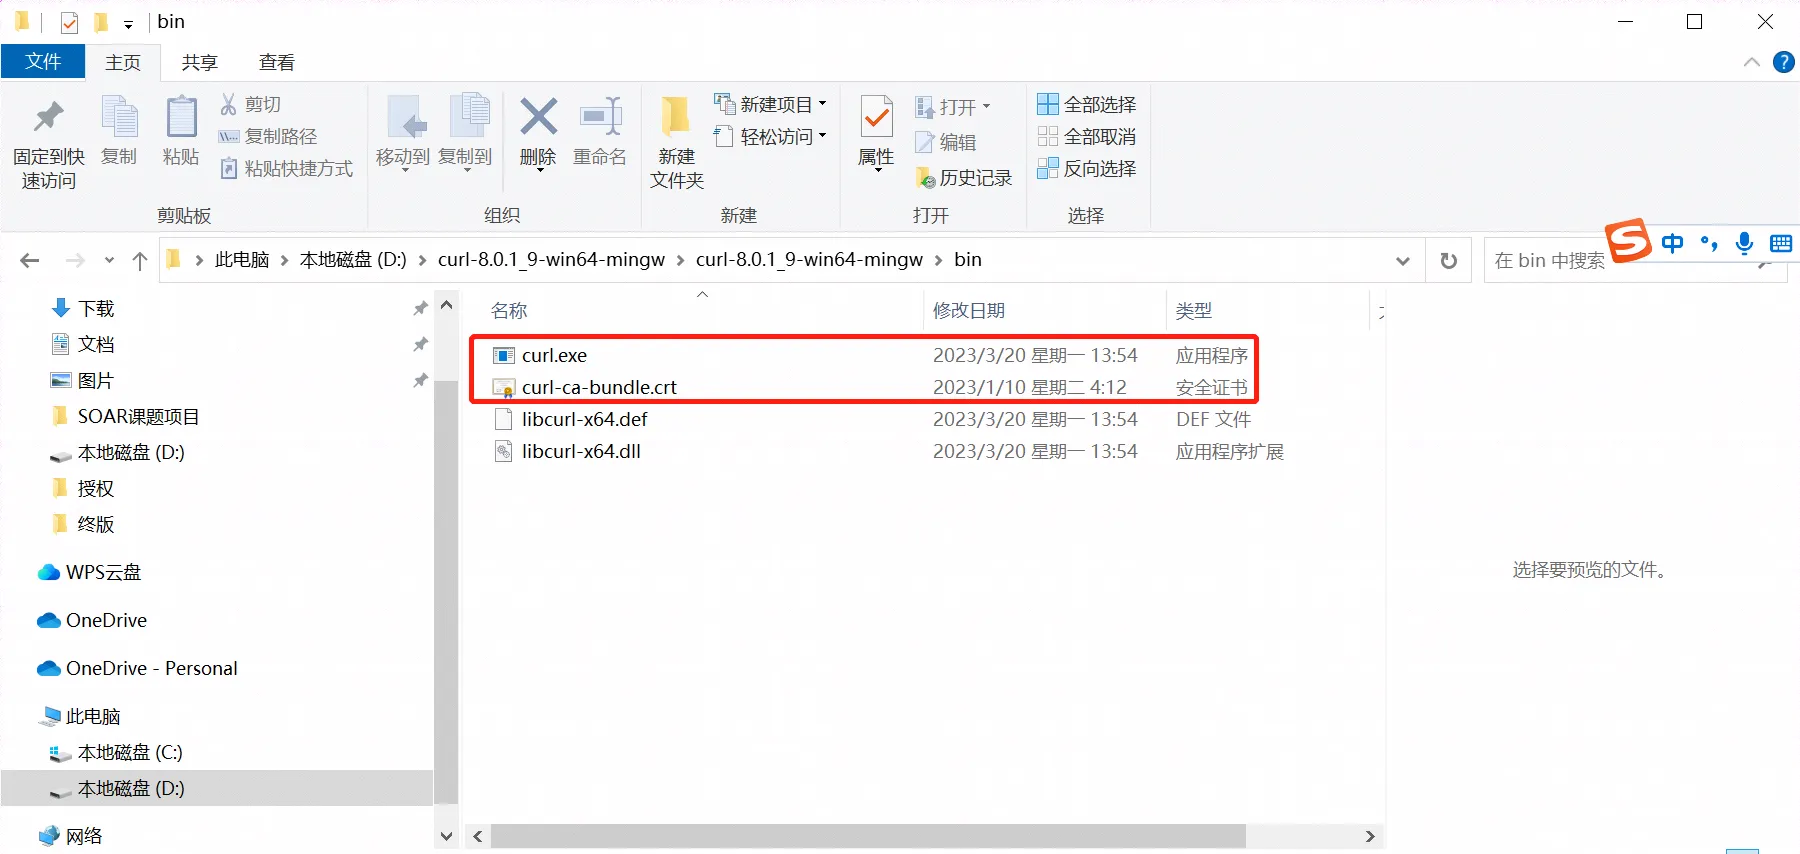The height and width of the screenshot is (854, 1800).
Task: Click the horizontal scrollbar in file list
Action: tap(868, 836)
